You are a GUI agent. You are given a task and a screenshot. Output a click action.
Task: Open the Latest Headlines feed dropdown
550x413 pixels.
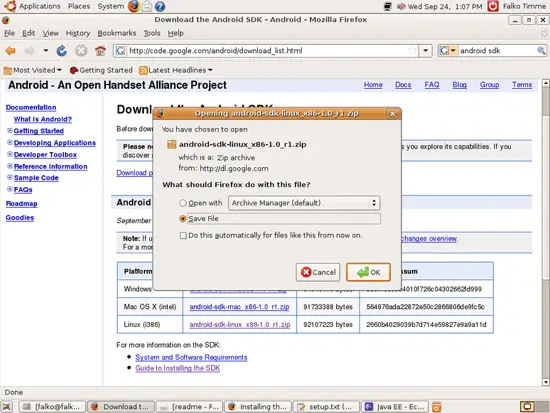[x=176, y=70]
